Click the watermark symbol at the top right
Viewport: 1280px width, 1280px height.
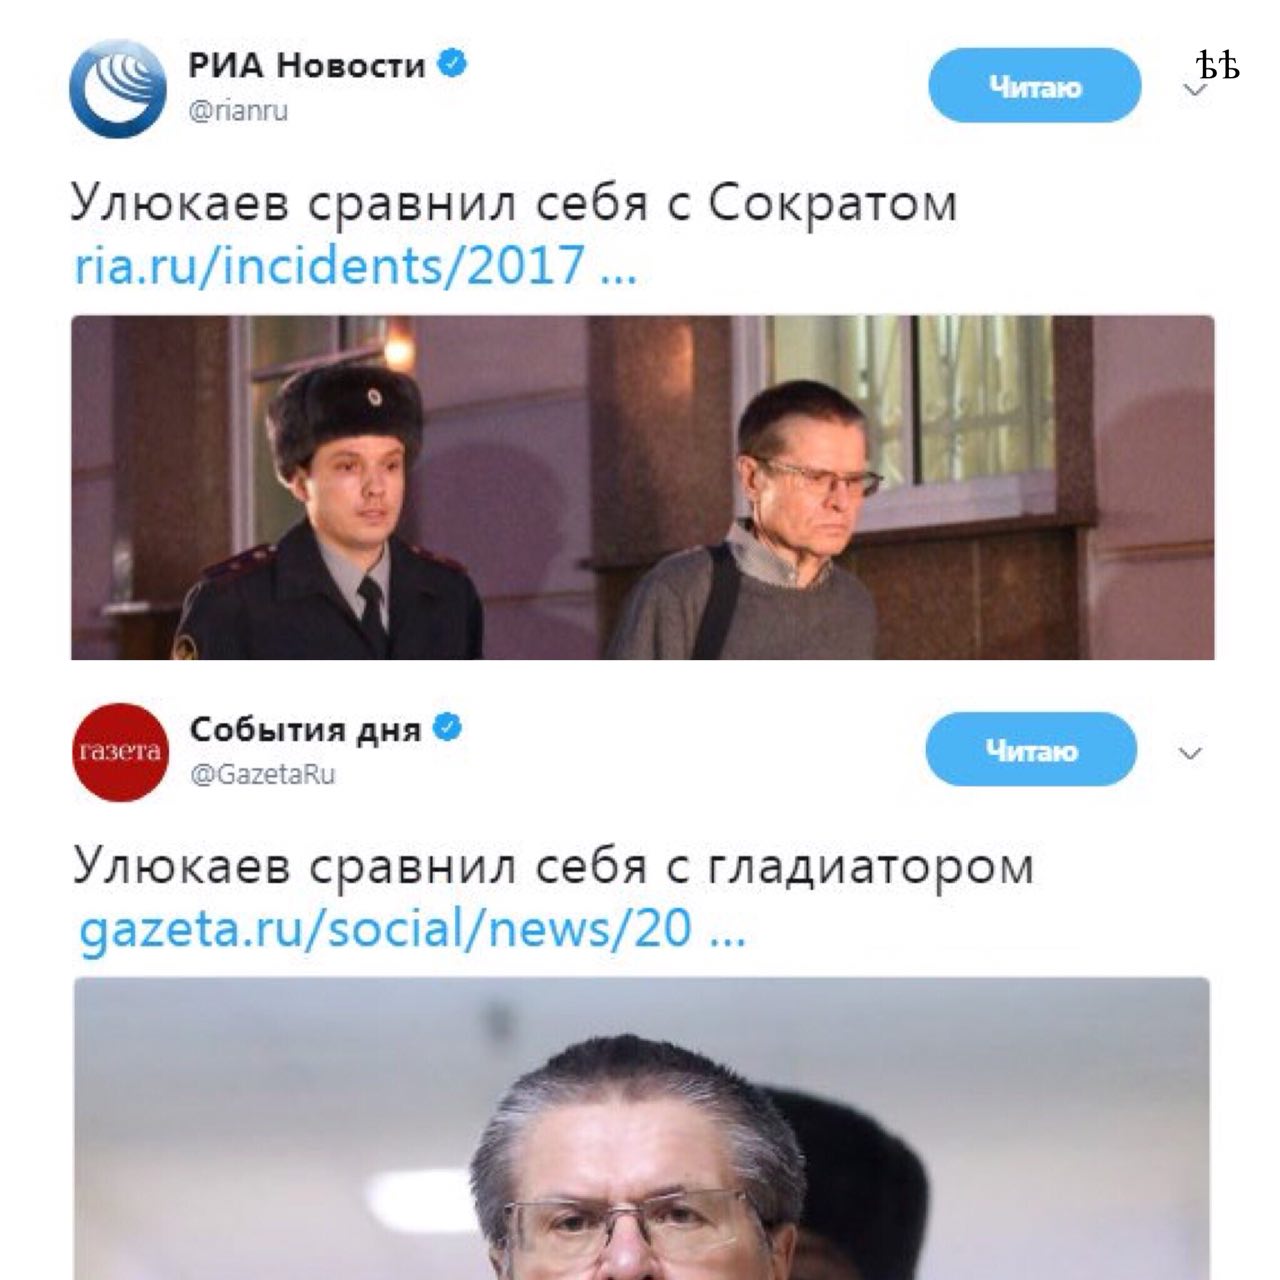coord(1218,66)
